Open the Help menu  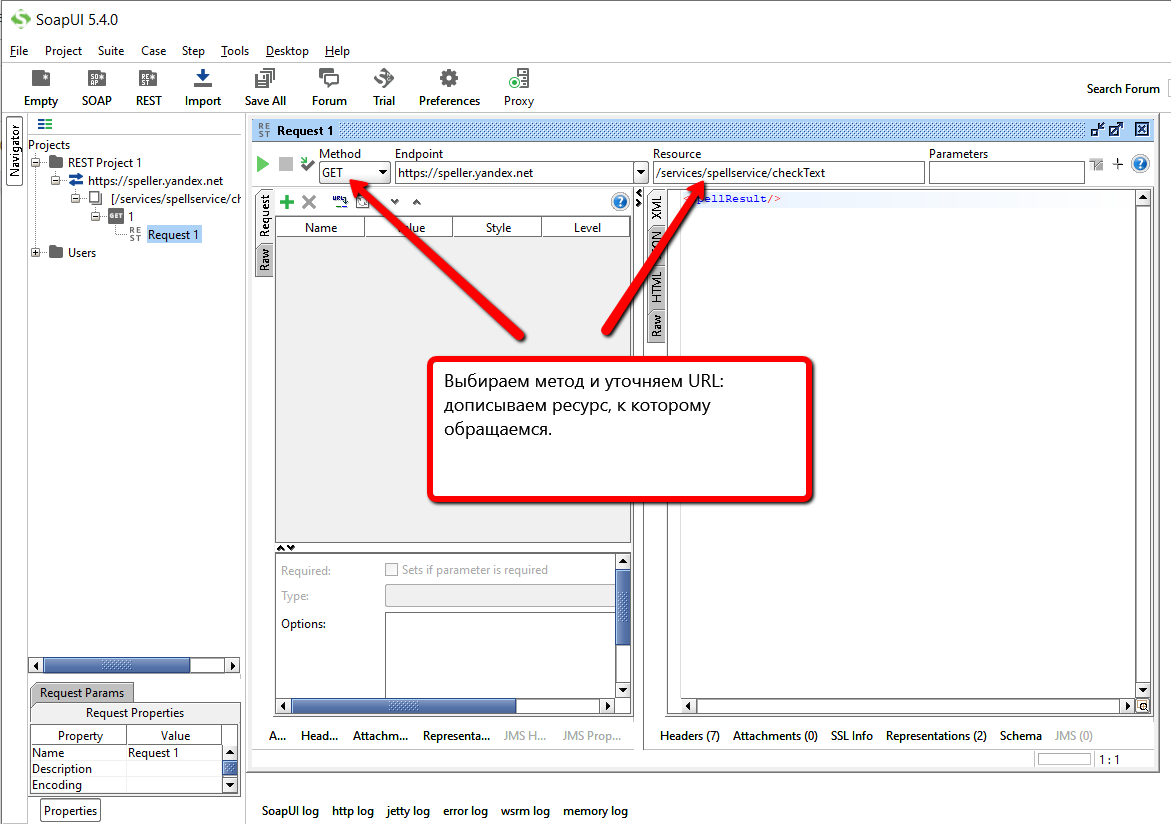[x=337, y=51]
